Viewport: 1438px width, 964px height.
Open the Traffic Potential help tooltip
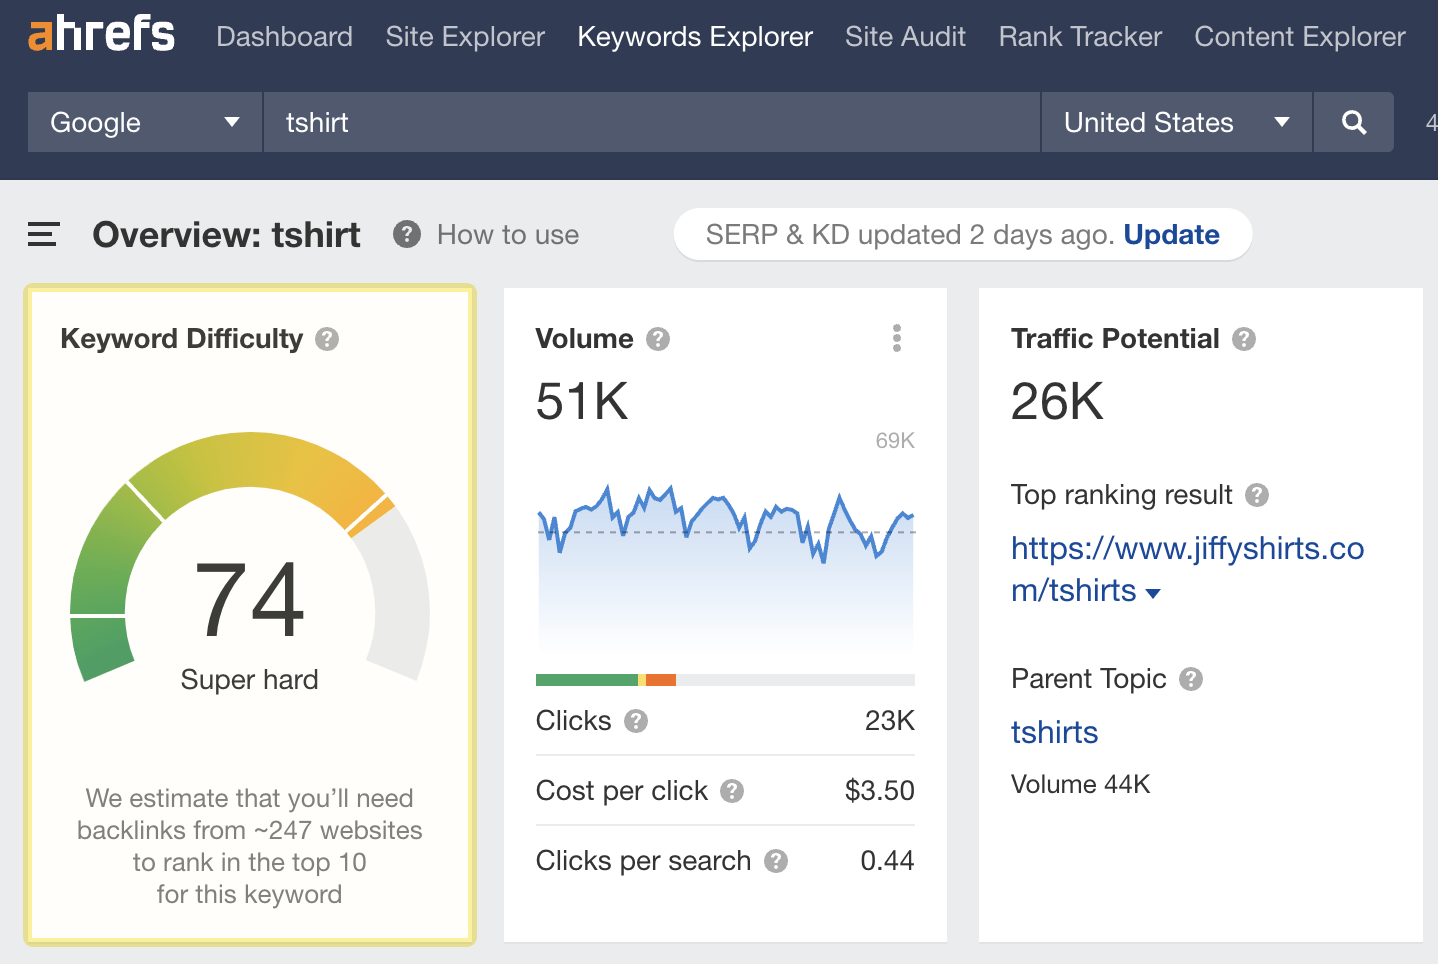coord(1244,339)
